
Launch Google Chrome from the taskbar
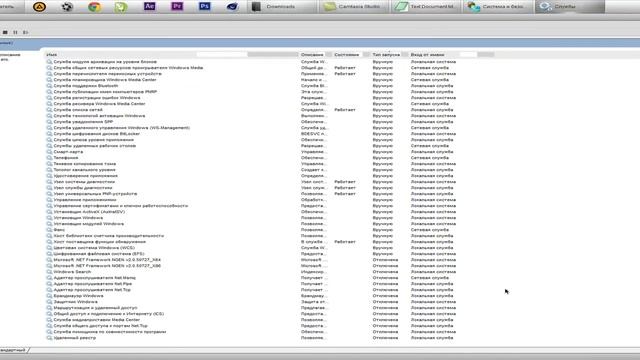(94, 7)
